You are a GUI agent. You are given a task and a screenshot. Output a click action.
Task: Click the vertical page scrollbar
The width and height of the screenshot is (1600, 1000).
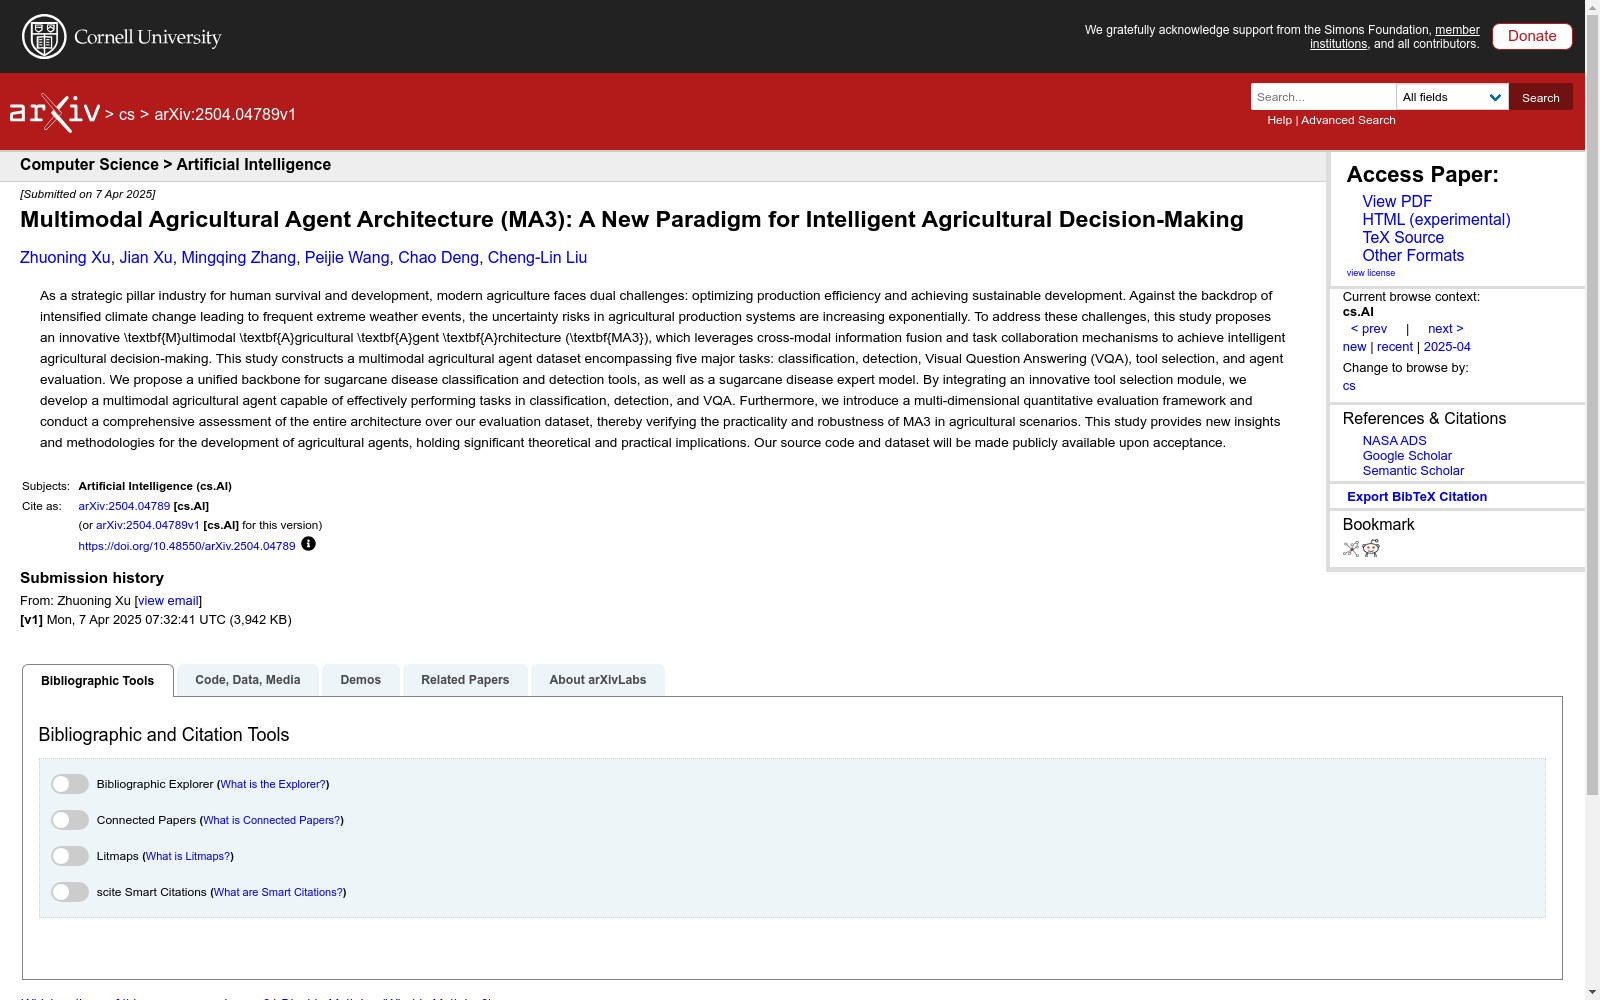(1592, 407)
